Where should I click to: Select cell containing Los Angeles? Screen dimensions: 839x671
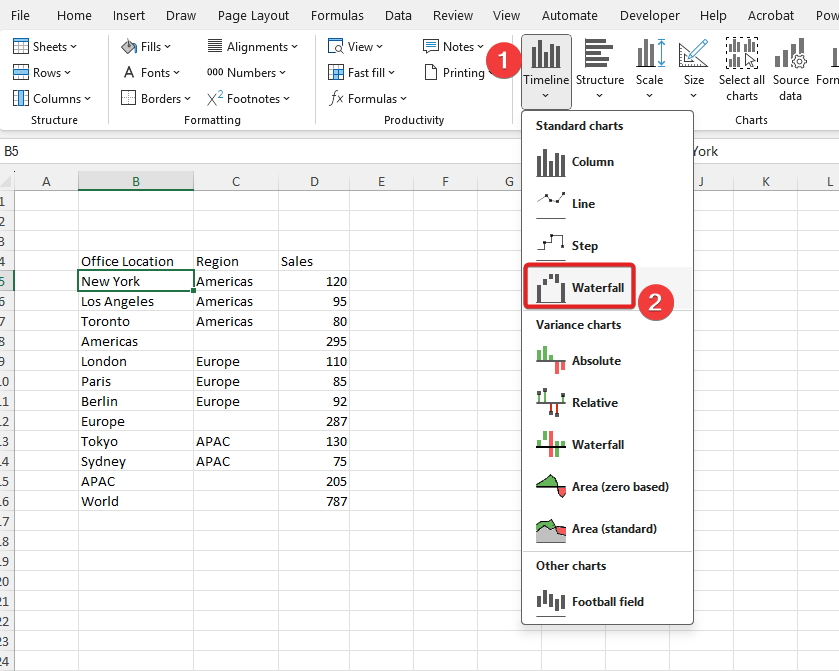click(x=135, y=302)
